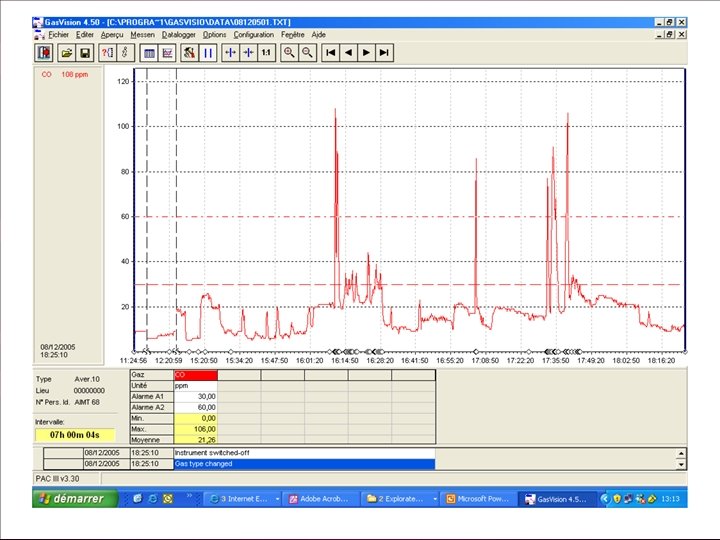Image resolution: width=720 pixels, height=540 pixels.
Task: Open the Datalogger menu
Action: point(178,34)
